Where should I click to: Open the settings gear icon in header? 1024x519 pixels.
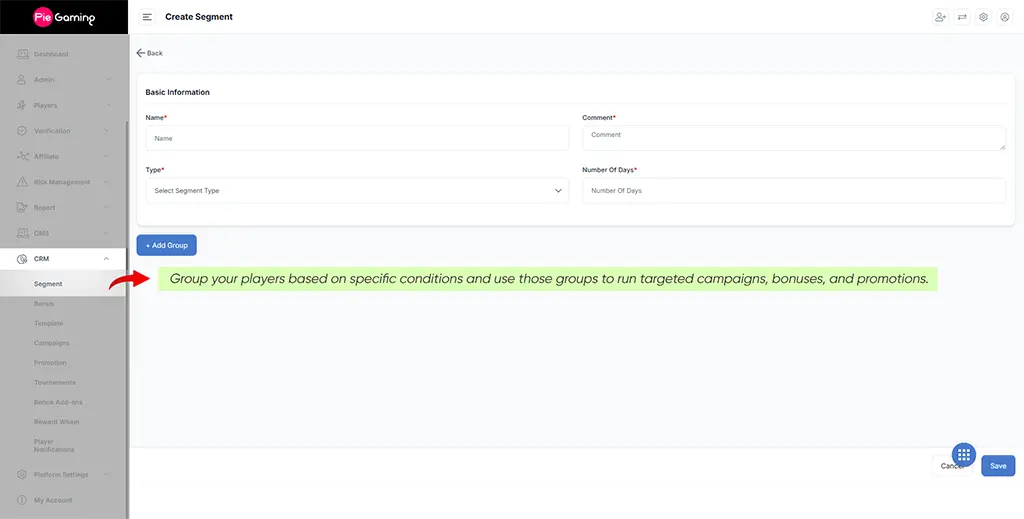[x=984, y=17]
